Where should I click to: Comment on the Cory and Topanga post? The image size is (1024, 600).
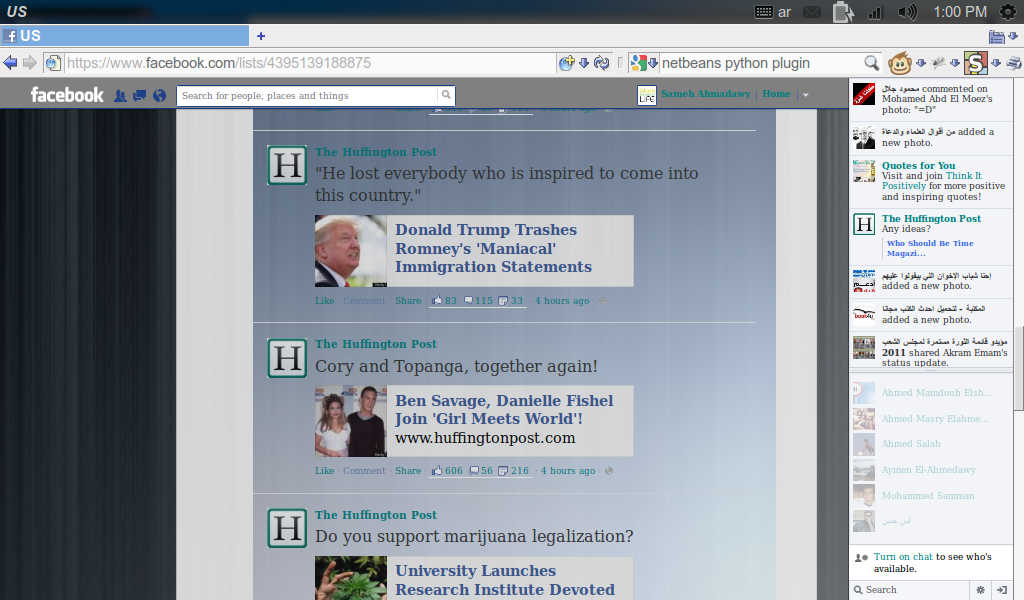point(364,470)
